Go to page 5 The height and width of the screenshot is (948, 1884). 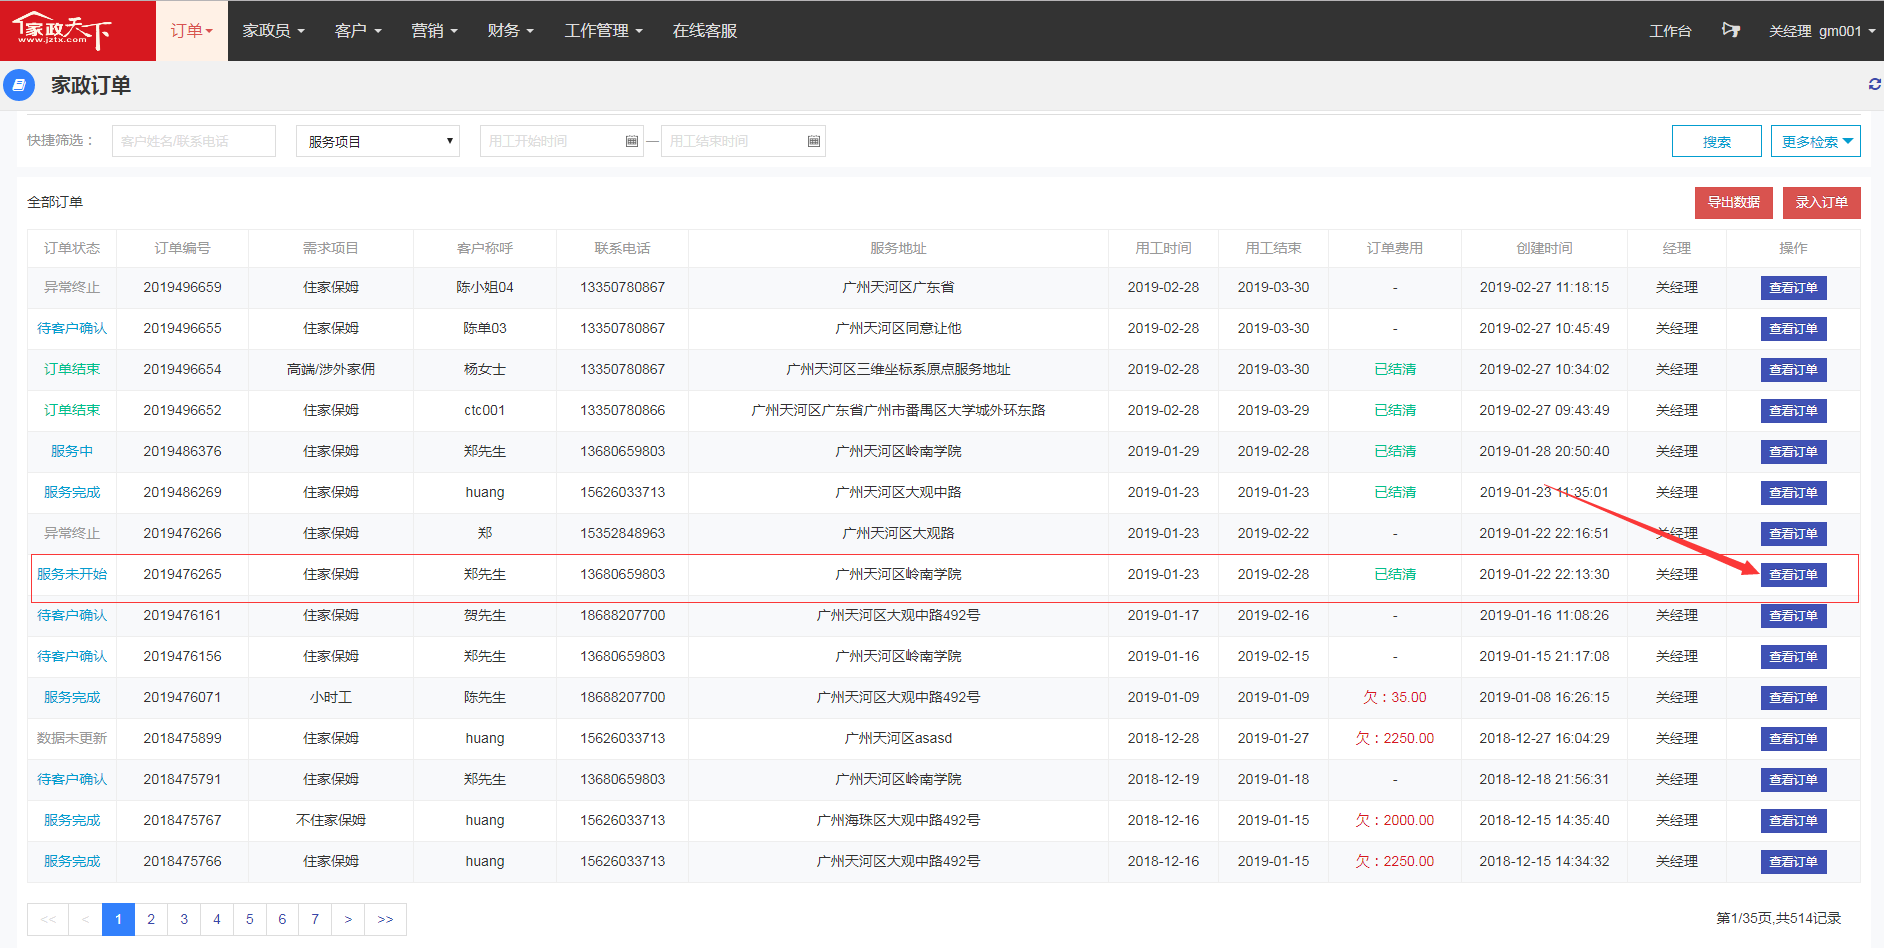(250, 919)
